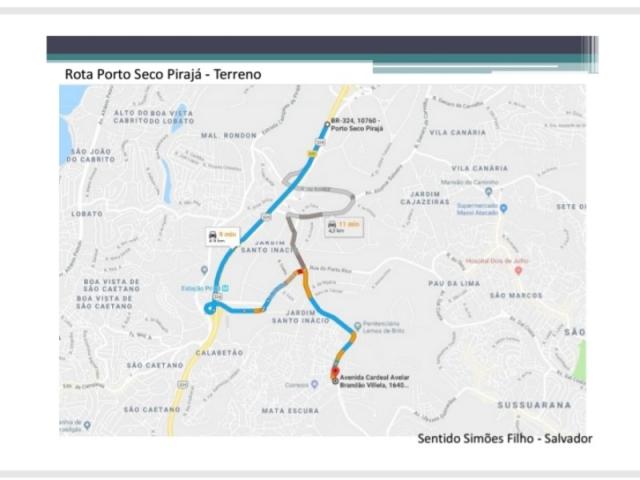Click the 'MATA ESCURA' neighborhood label
This screenshot has width=640, height=480.
pyautogui.click(x=290, y=411)
